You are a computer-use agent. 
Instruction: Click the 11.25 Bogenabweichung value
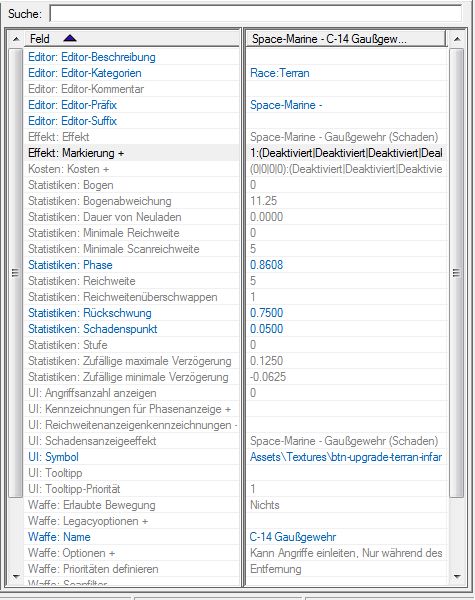coord(263,201)
